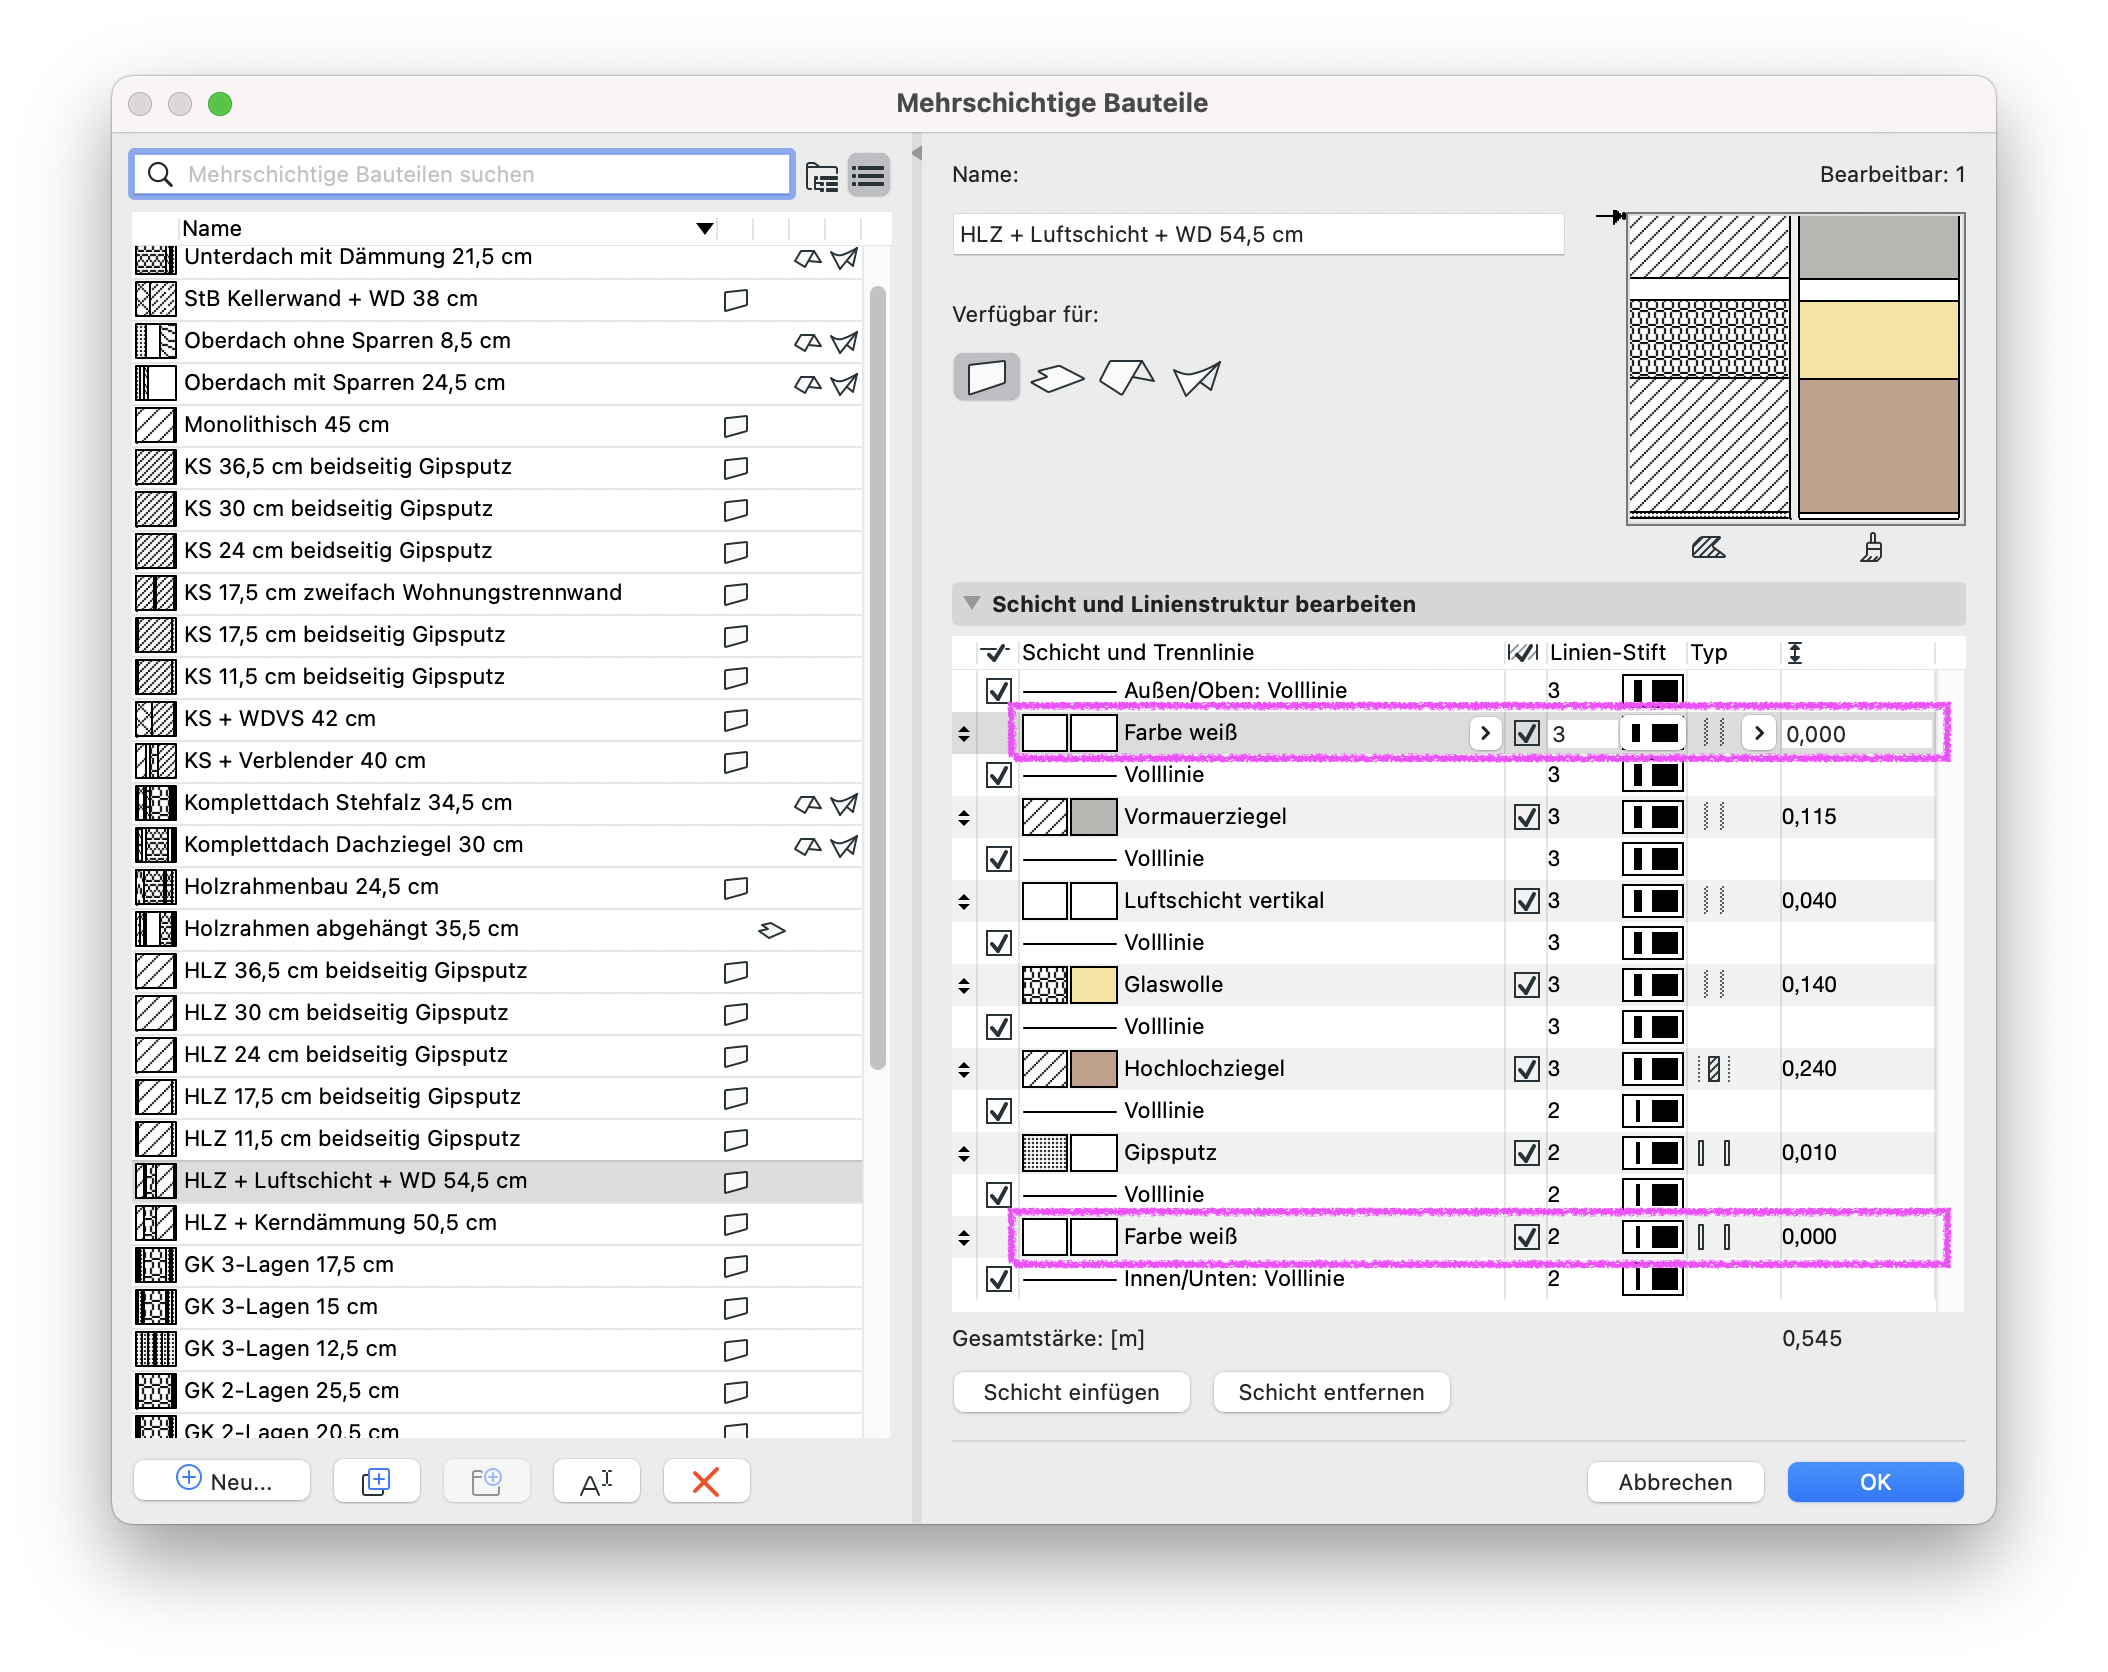Click the grey Vormauerziegel color swatch

tap(1093, 817)
